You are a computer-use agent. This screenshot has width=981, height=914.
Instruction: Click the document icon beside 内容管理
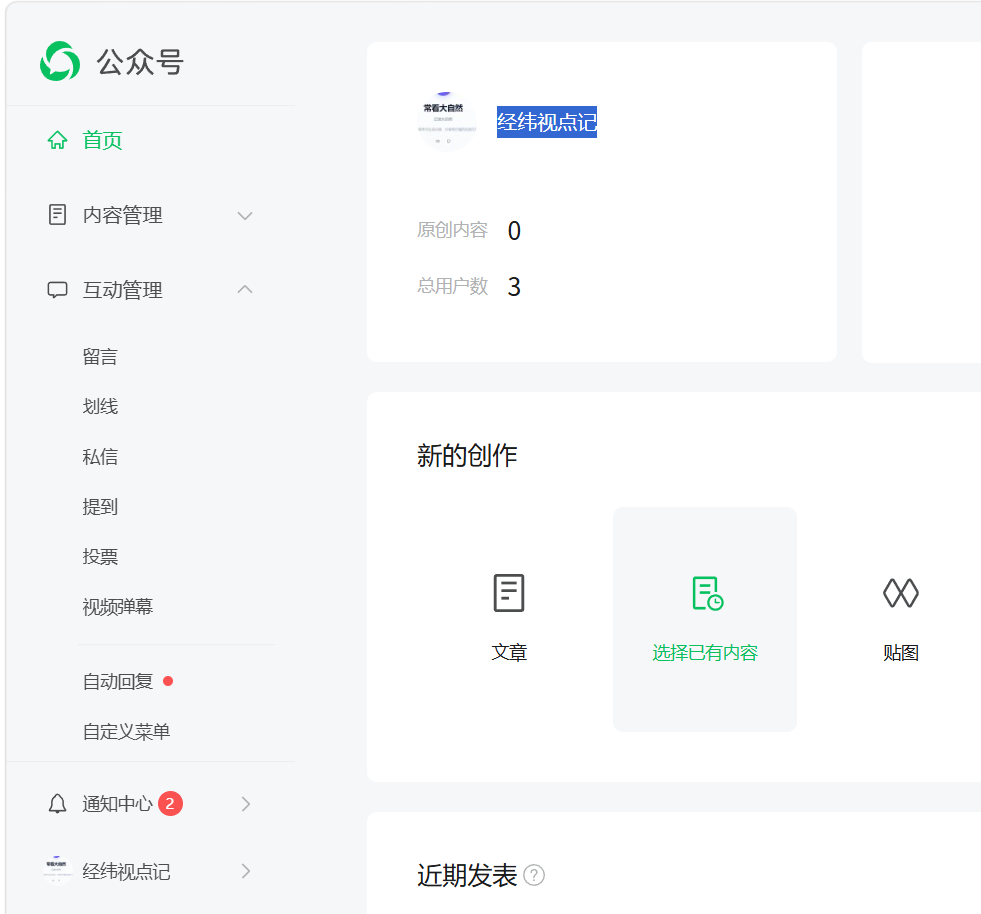[58, 215]
